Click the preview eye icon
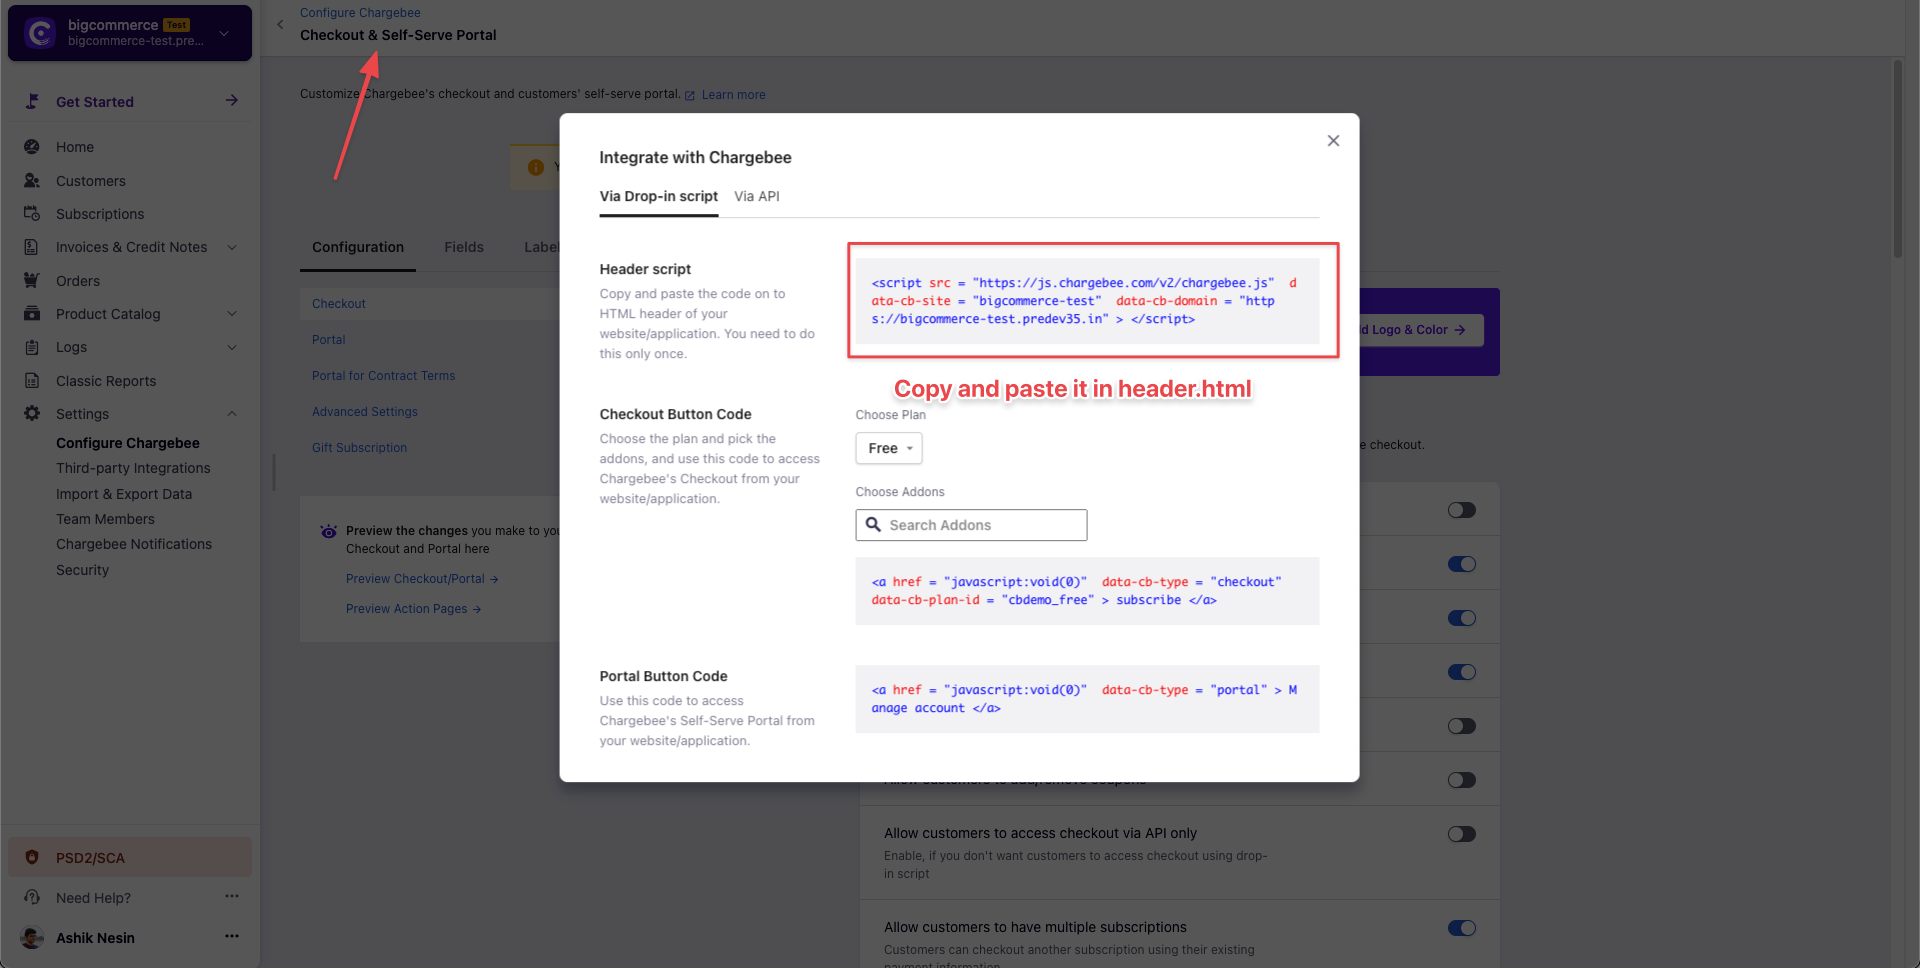1920x968 pixels. 328,531
